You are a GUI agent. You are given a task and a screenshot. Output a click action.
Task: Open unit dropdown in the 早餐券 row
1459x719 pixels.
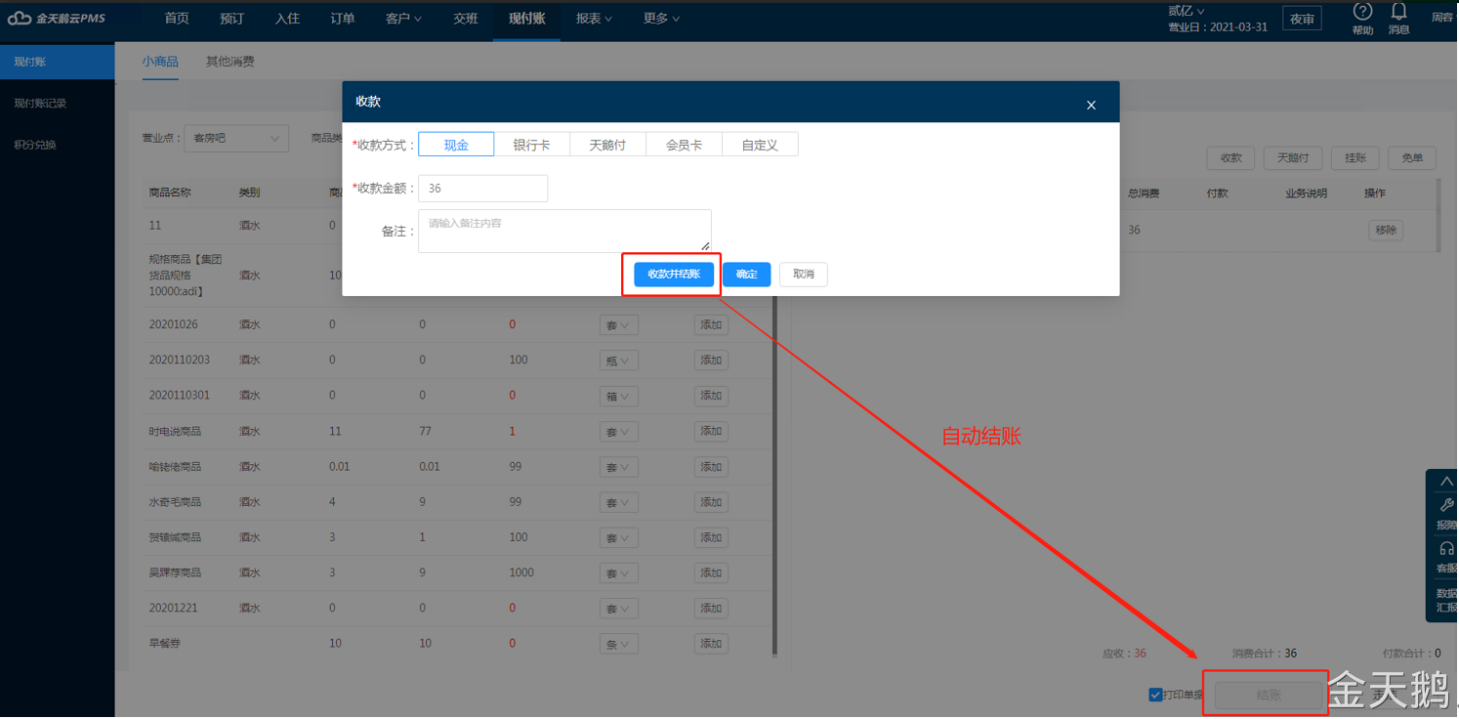618,644
